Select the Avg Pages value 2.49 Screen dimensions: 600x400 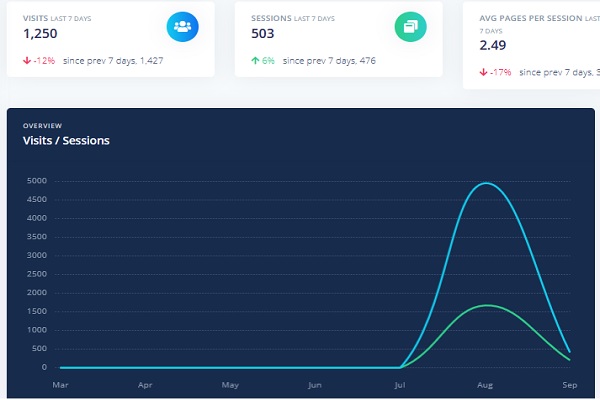492,45
